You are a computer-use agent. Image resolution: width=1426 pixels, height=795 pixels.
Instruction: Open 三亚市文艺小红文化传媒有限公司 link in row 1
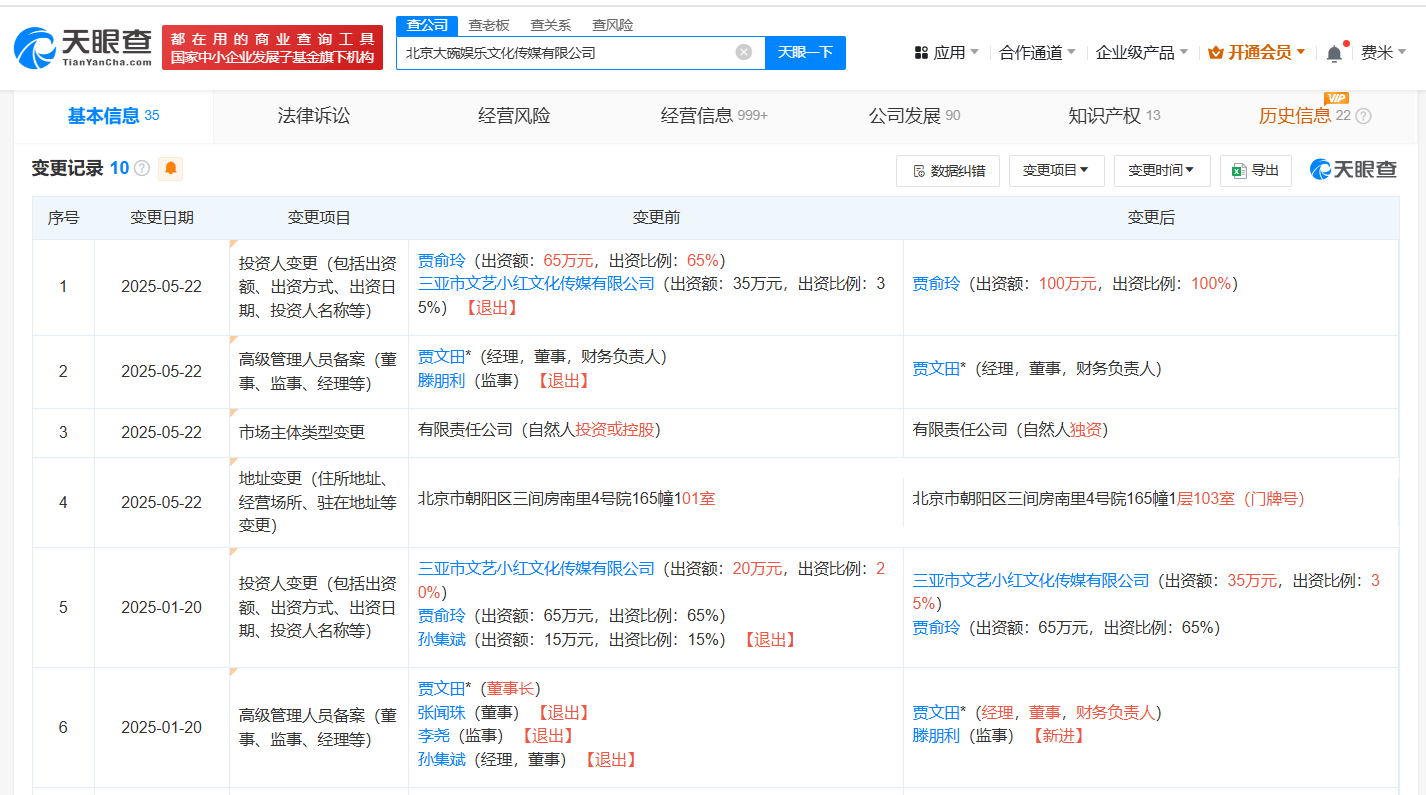click(x=536, y=284)
